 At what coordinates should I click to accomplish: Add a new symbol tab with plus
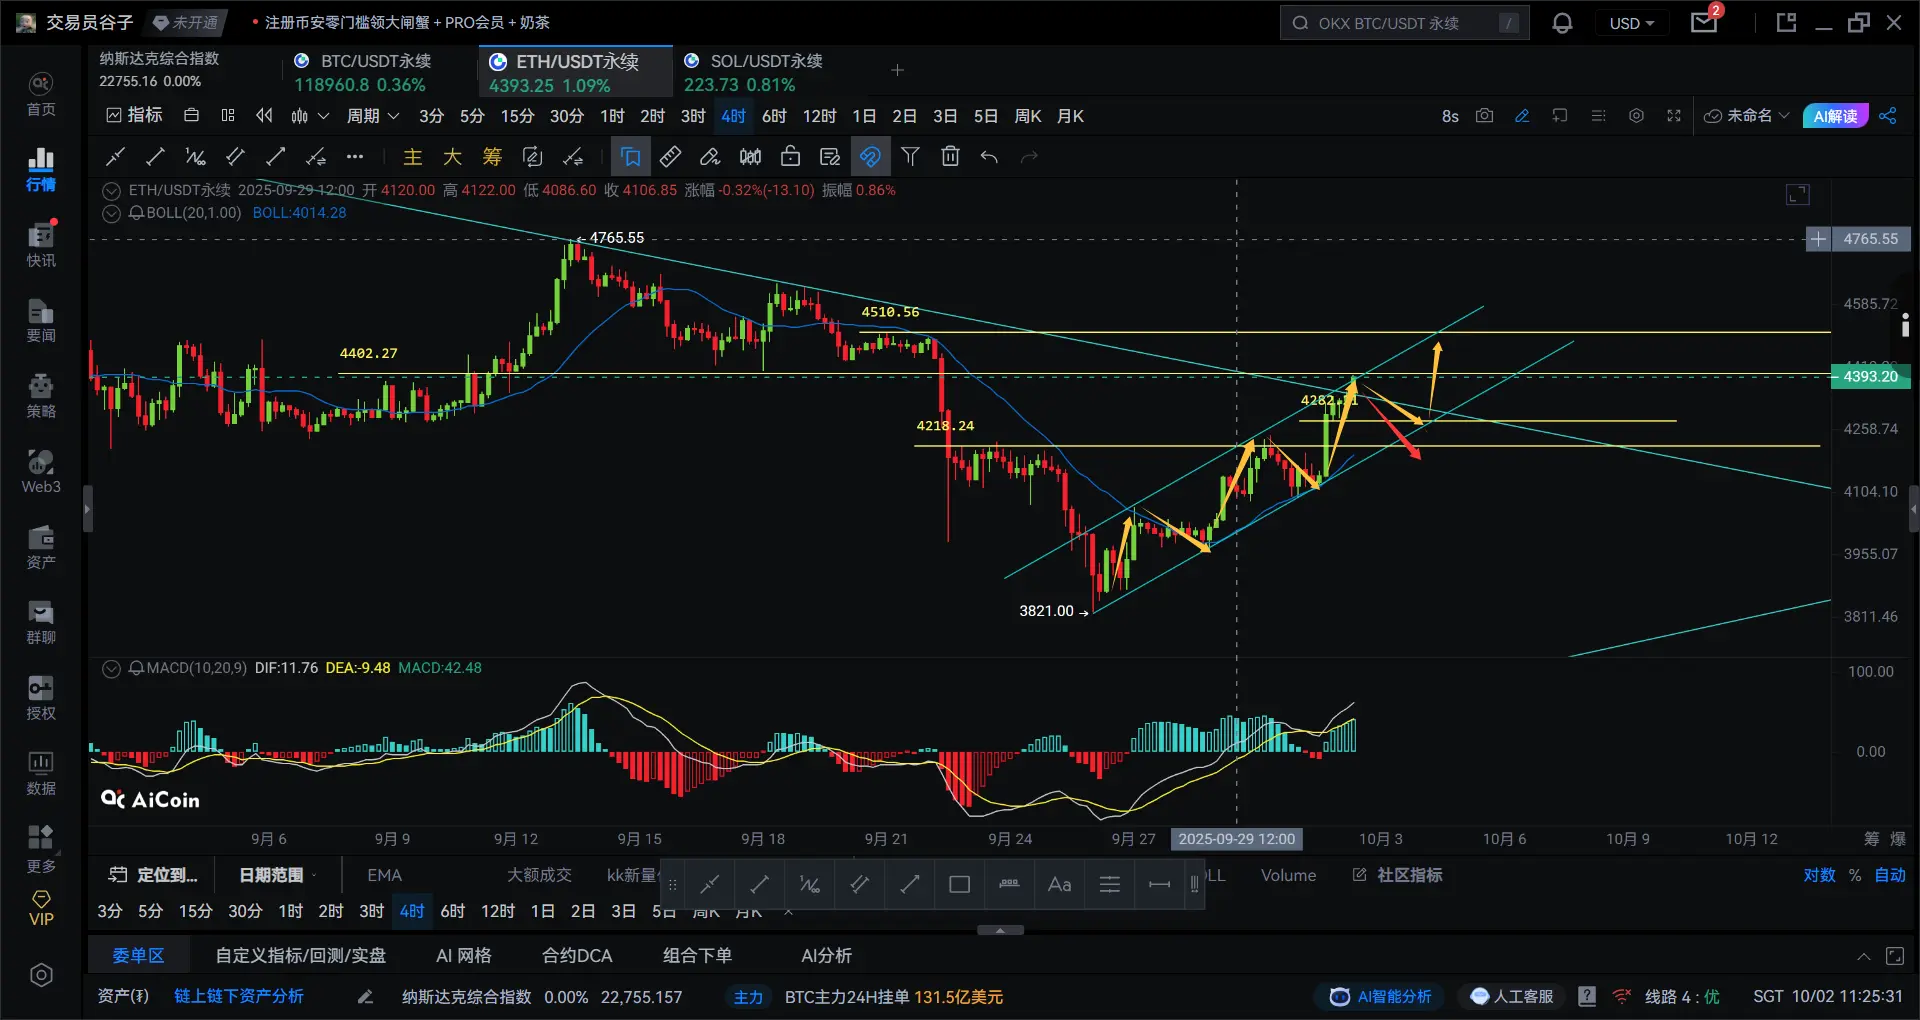(x=897, y=70)
